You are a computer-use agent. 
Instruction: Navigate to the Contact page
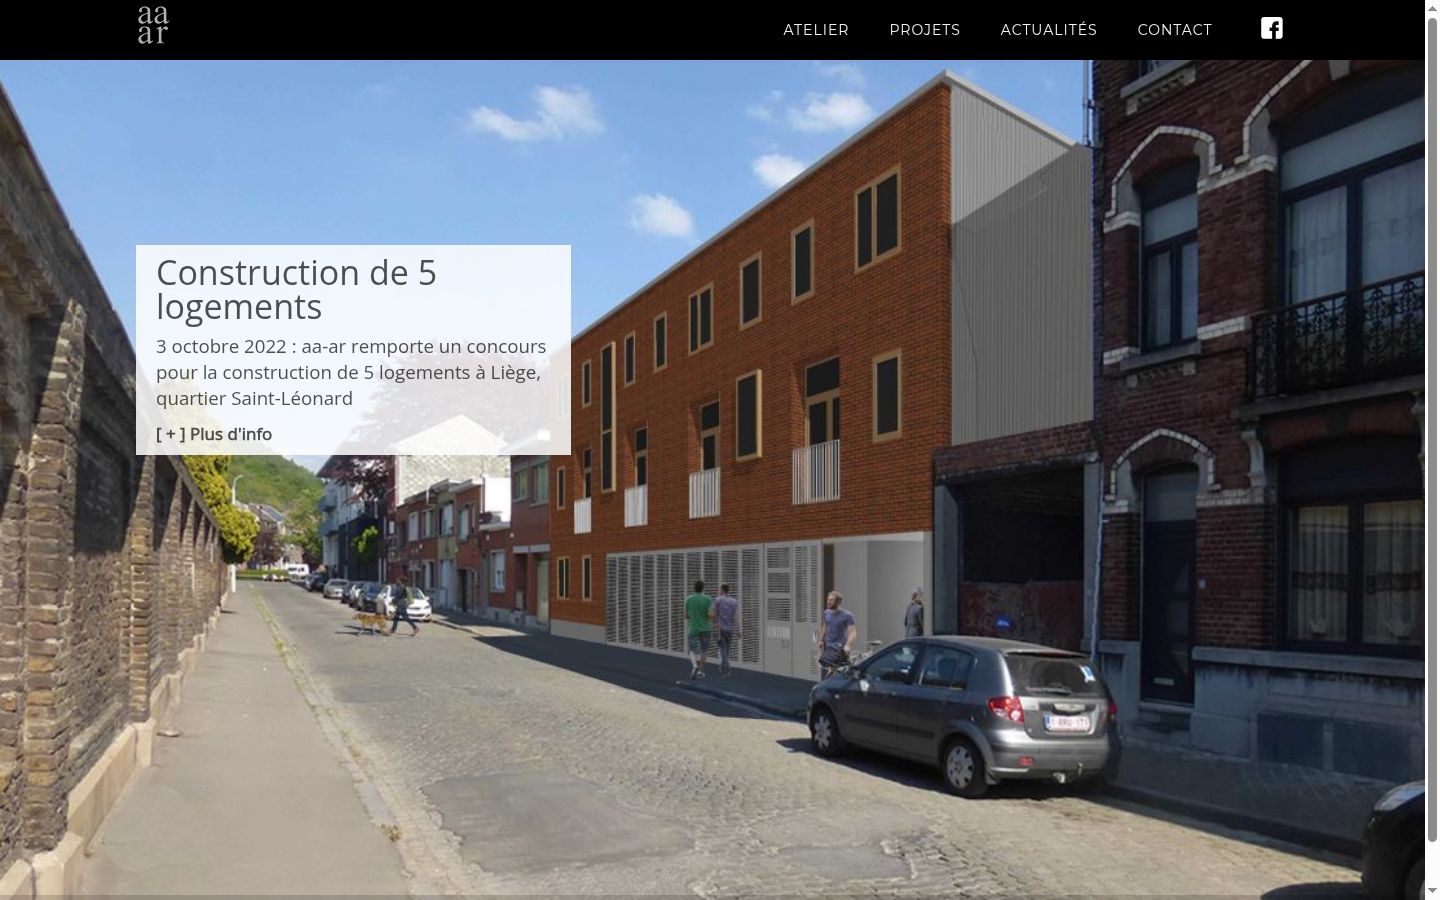1175,30
